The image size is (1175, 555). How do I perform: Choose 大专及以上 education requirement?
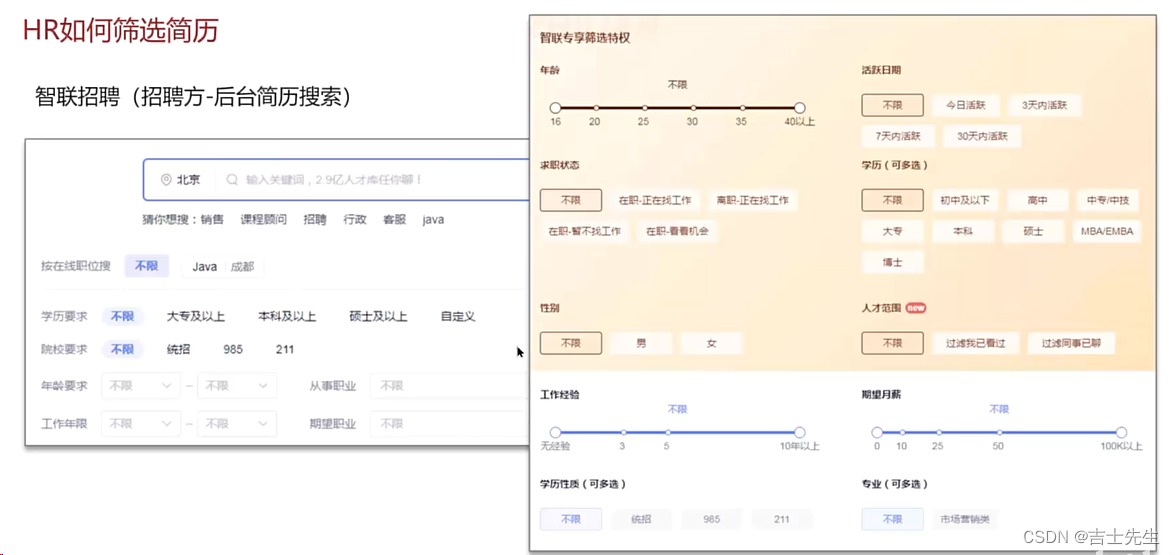click(196, 316)
